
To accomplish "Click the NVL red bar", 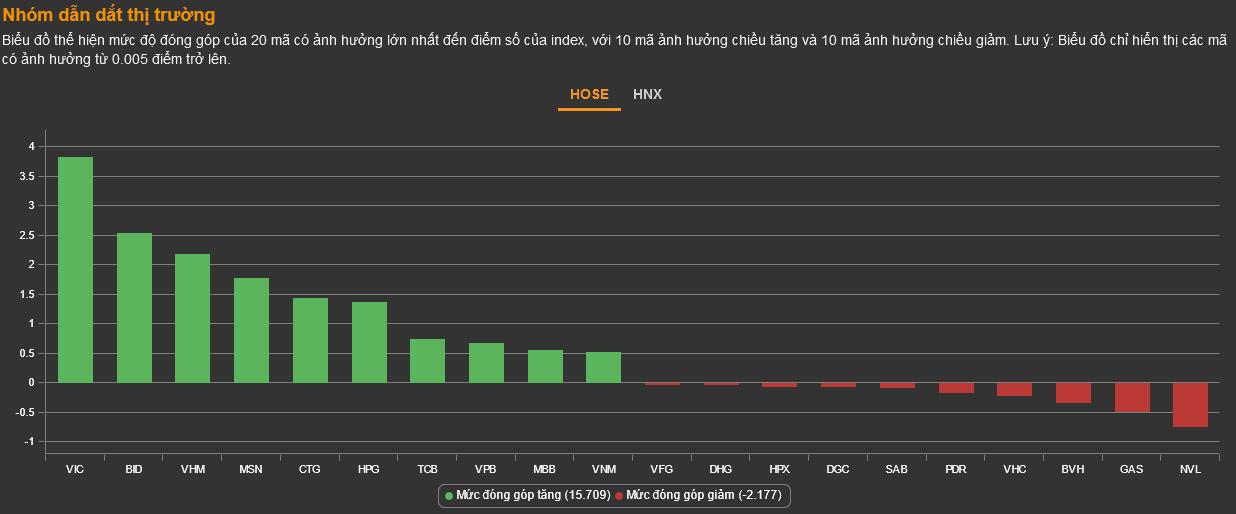I will tap(1190, 405).
